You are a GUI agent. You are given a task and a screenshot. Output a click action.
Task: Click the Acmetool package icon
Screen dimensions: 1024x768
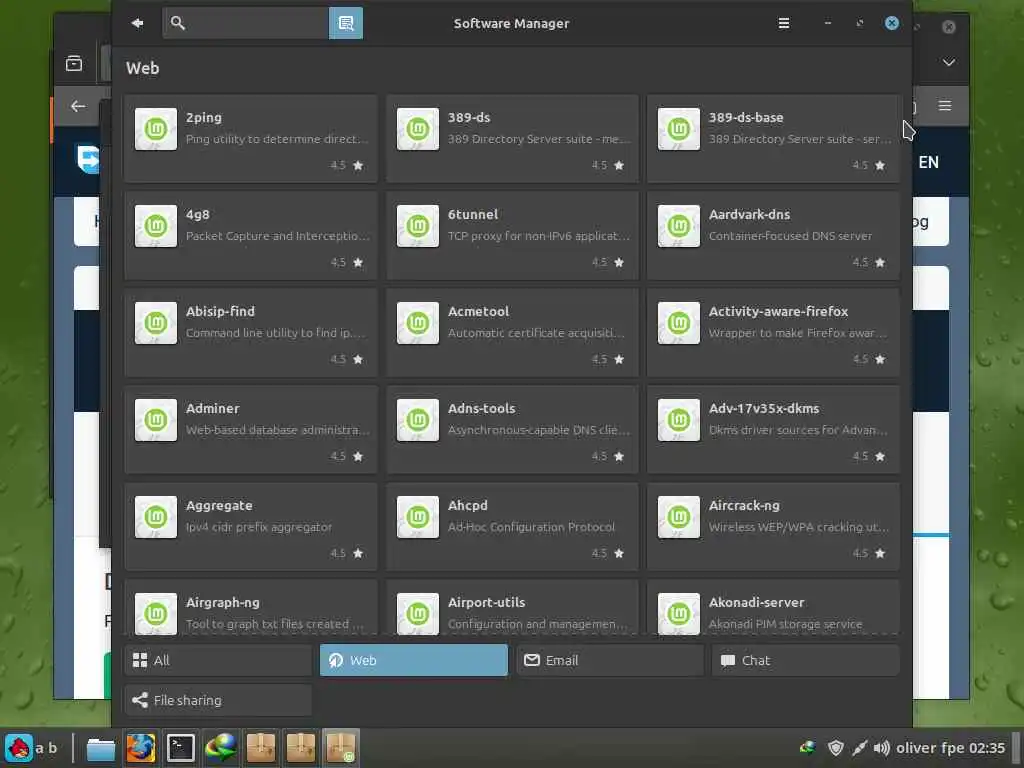pyautogui.click(x=418, y=323)
